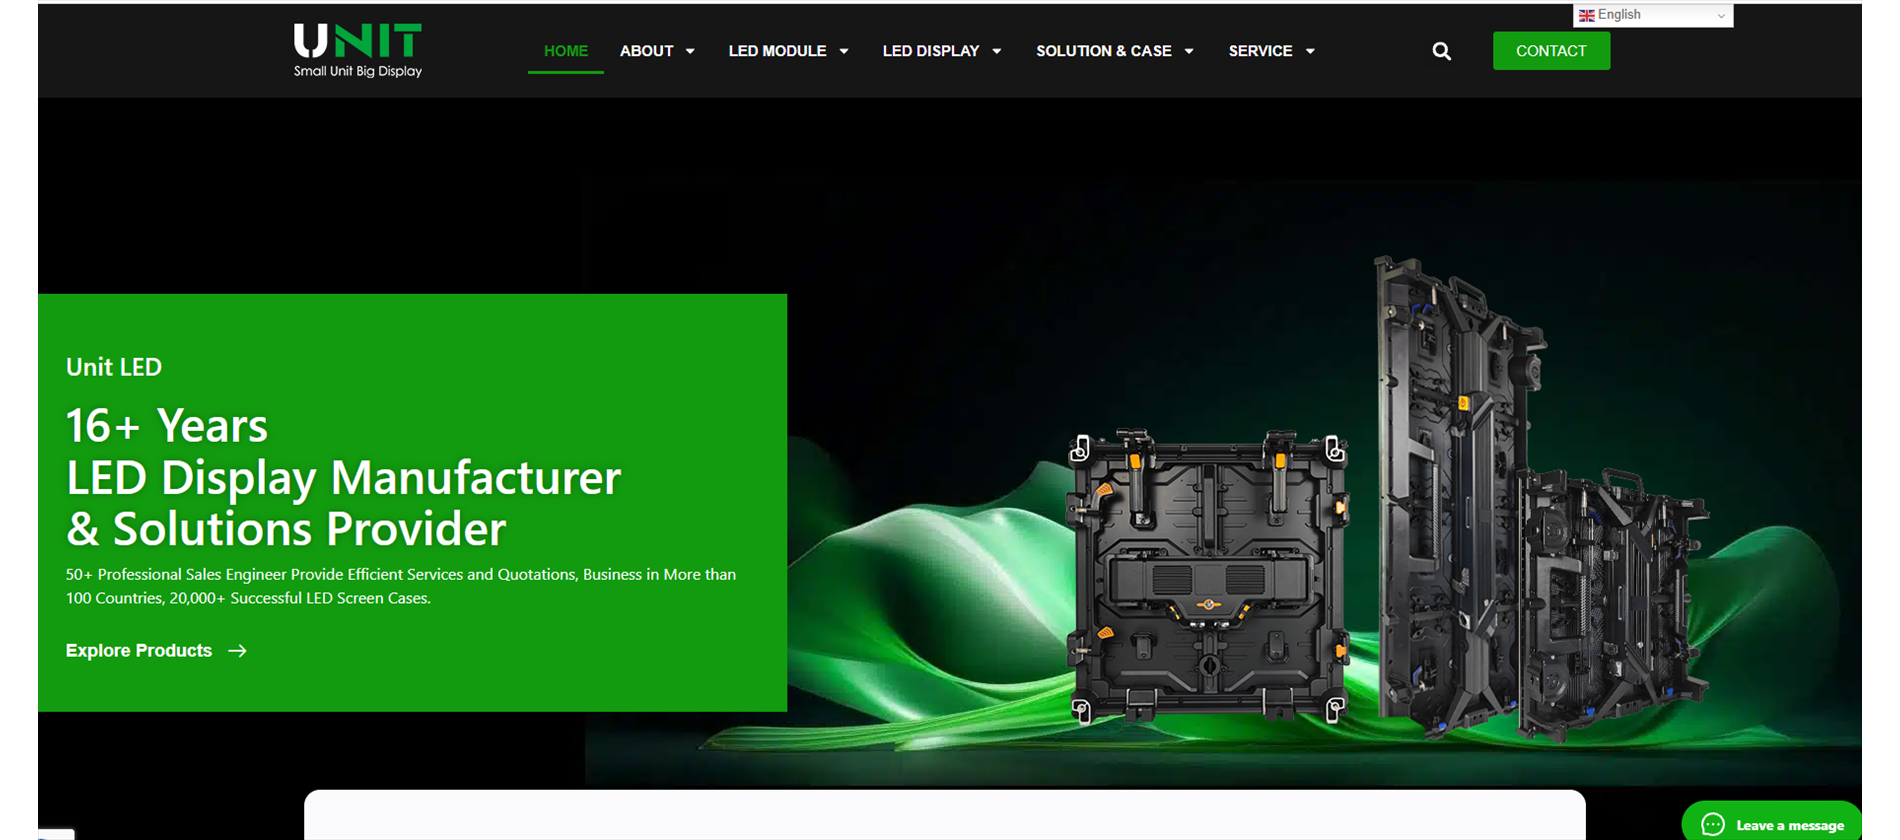Expand the SERVICE submenu arrow
1900x840 pixels.
pos(1310,51)
